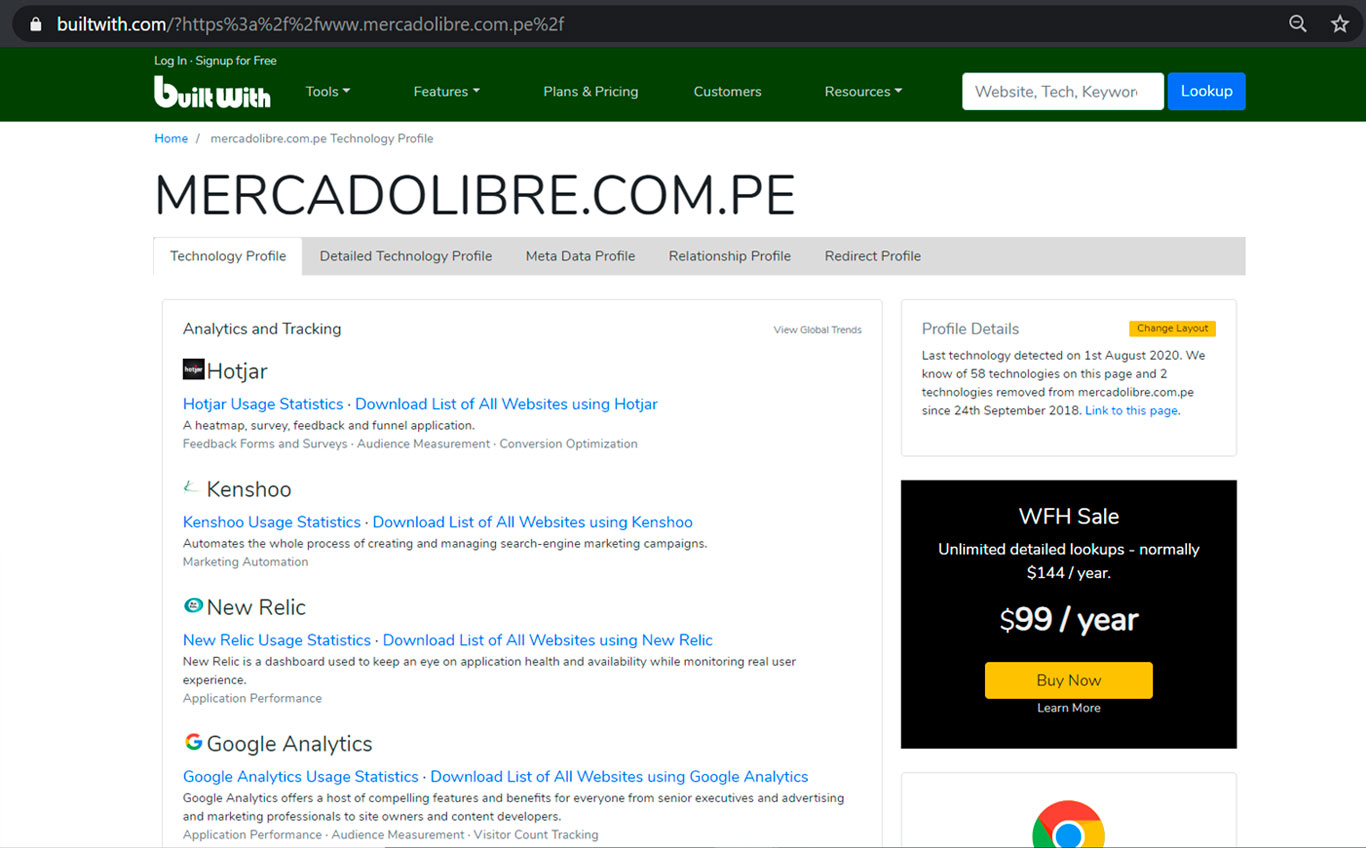Click the browser zoom magnifier icon
The image size is (1366, 848).
[1298, 24]
